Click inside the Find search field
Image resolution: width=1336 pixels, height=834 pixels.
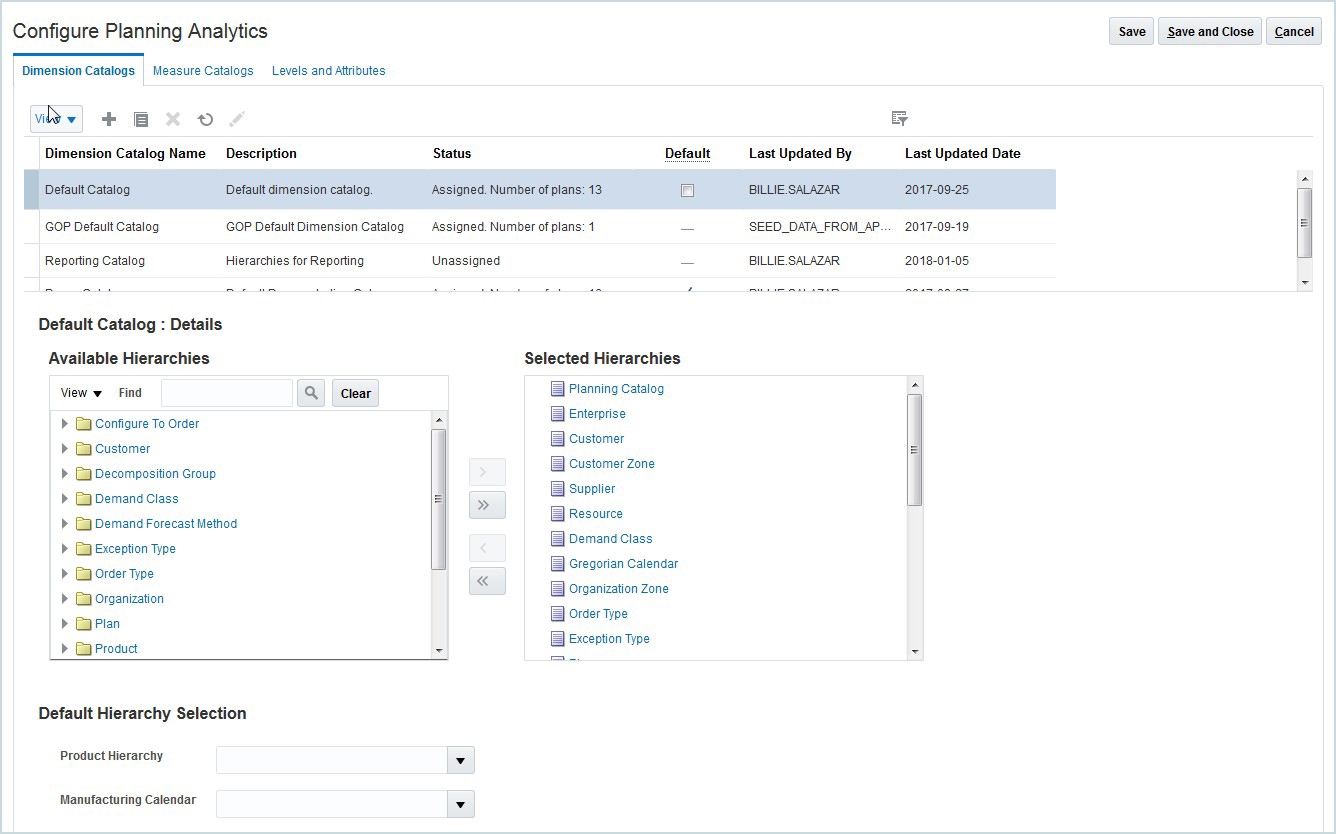(226, 393)
